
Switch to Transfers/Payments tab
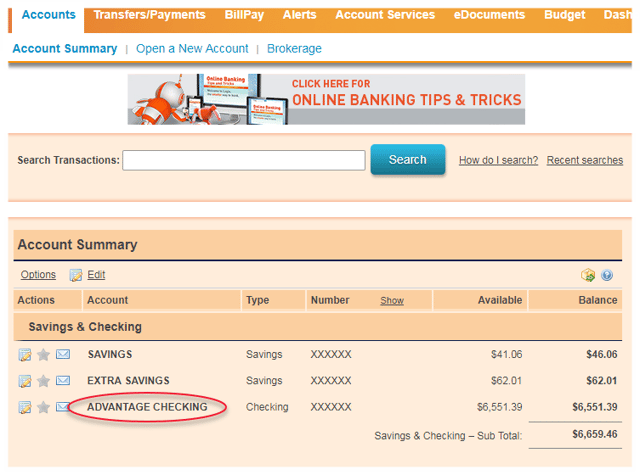[x=149, y=15]
